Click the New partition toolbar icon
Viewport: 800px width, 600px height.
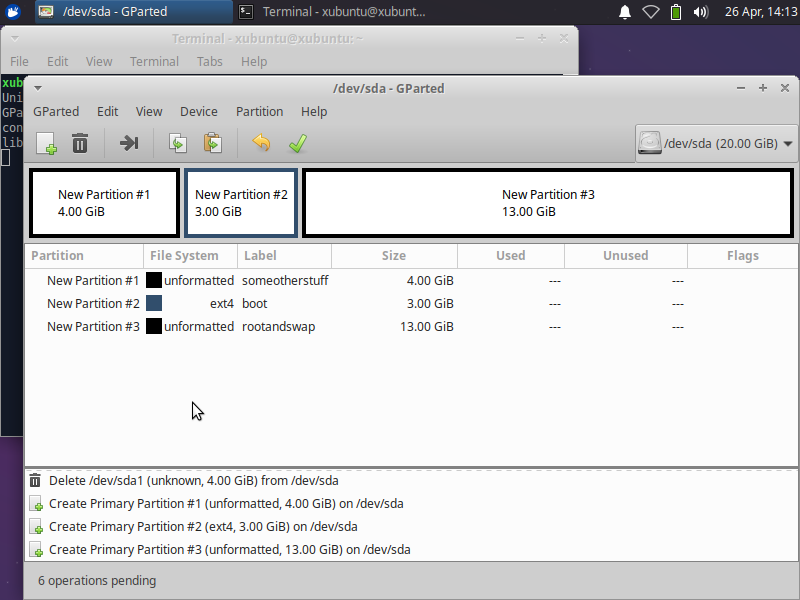pyautogui.click(x=46, y=143)
